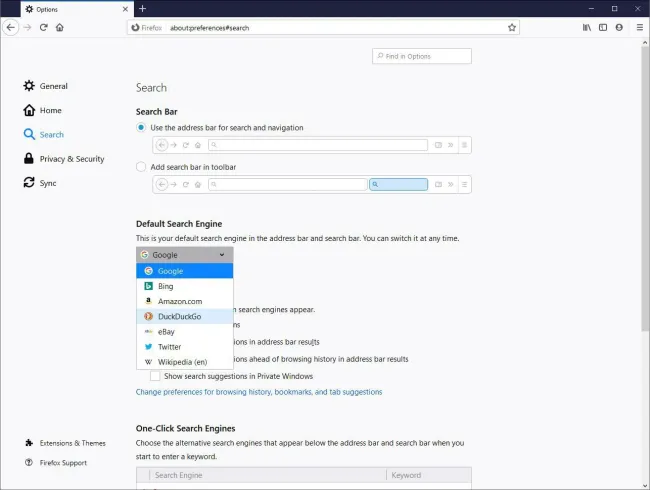Open the Library icon in toolbar
The height and width of the screenshot is (490, 650).
pos(587,27)
